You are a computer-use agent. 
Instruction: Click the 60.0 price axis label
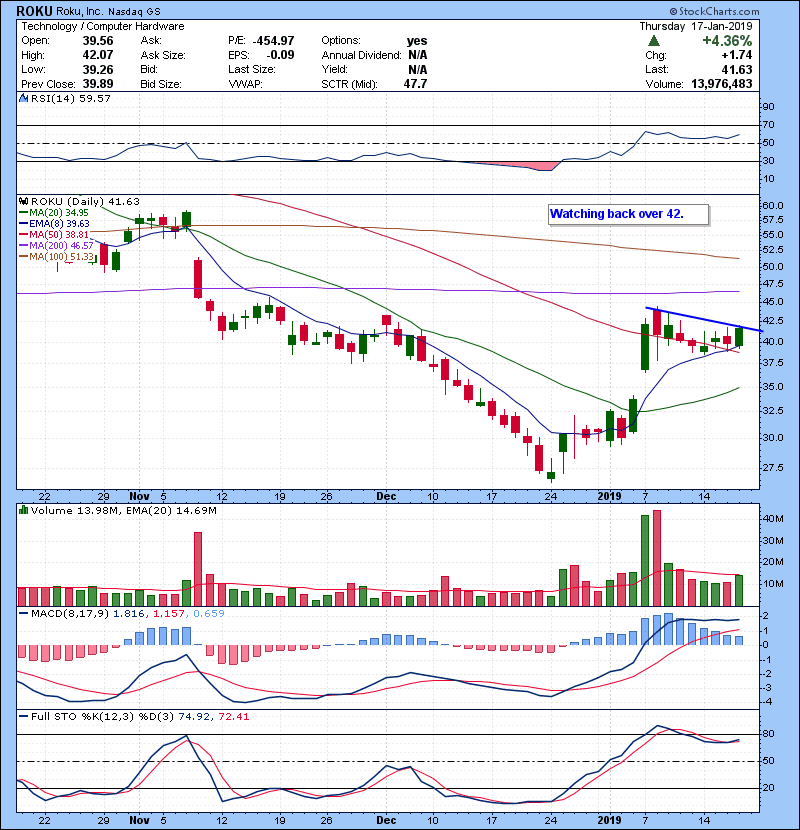[x=774, y=206]
